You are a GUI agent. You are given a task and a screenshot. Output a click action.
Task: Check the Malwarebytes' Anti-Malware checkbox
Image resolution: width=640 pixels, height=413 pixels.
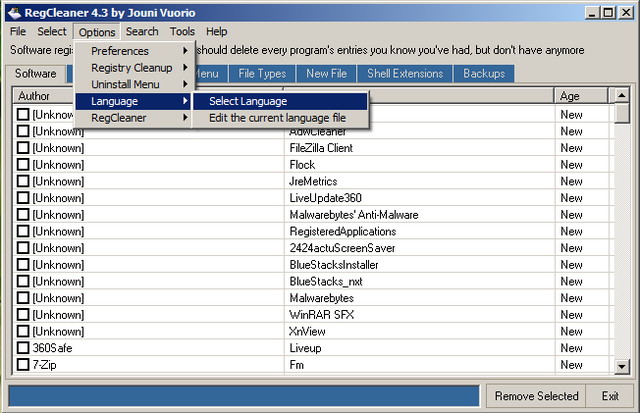(x=23, y=215)
